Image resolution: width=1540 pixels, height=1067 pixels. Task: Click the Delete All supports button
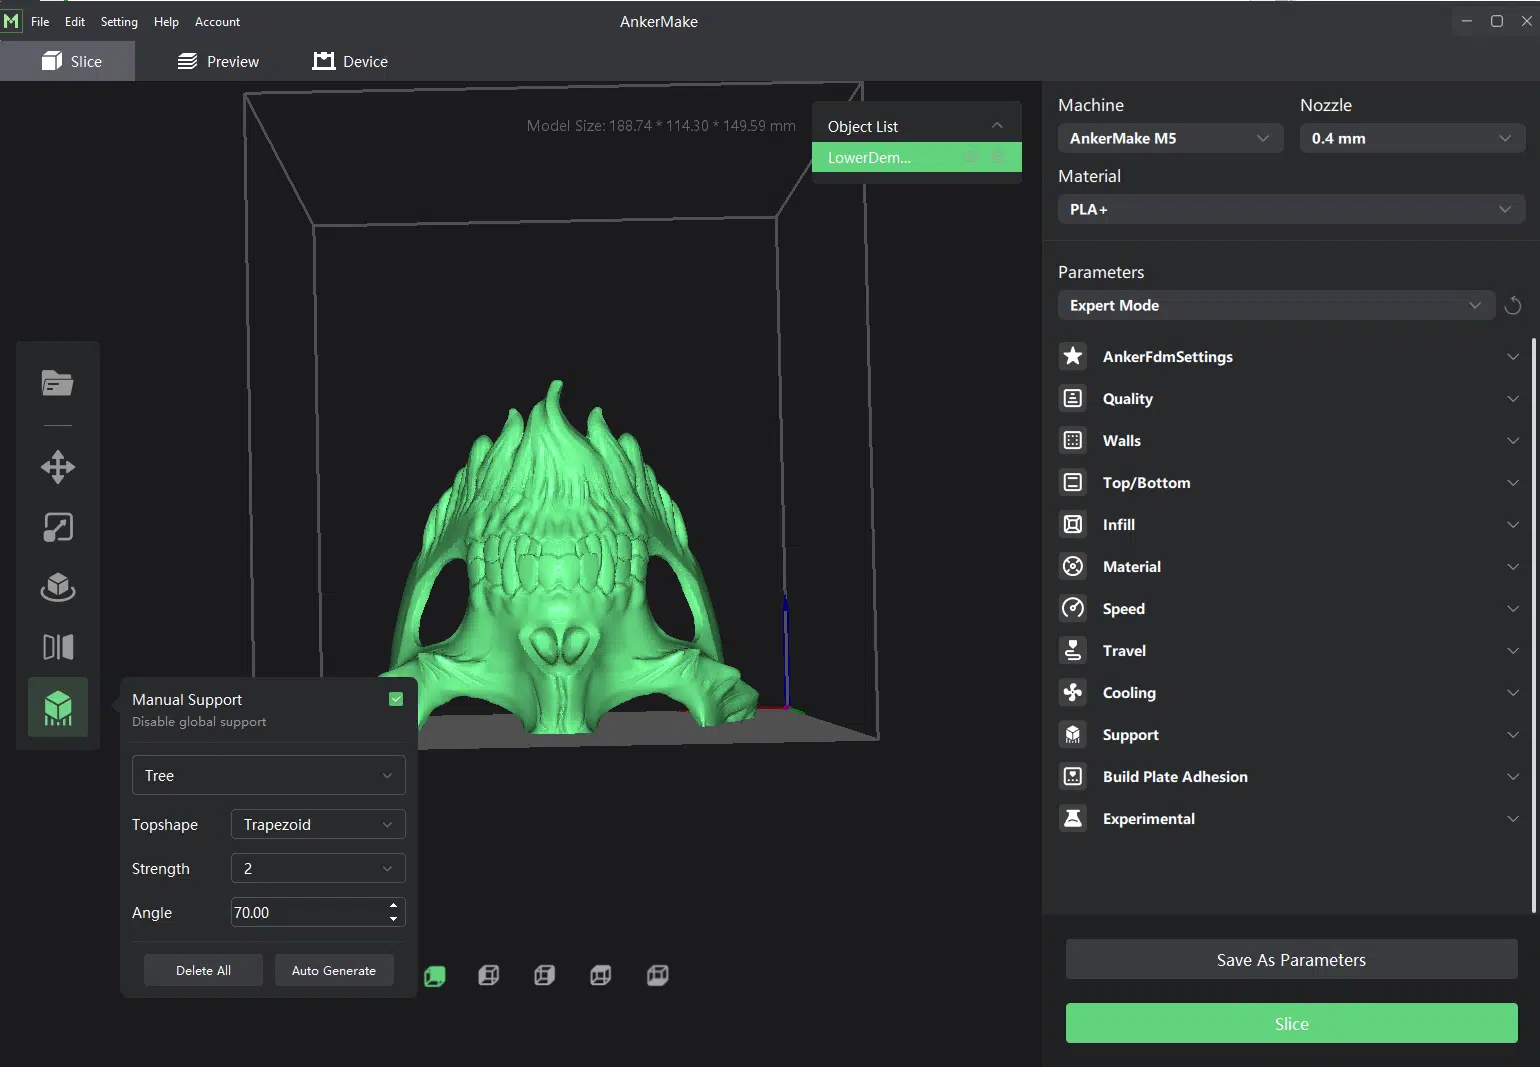(203, 970)
